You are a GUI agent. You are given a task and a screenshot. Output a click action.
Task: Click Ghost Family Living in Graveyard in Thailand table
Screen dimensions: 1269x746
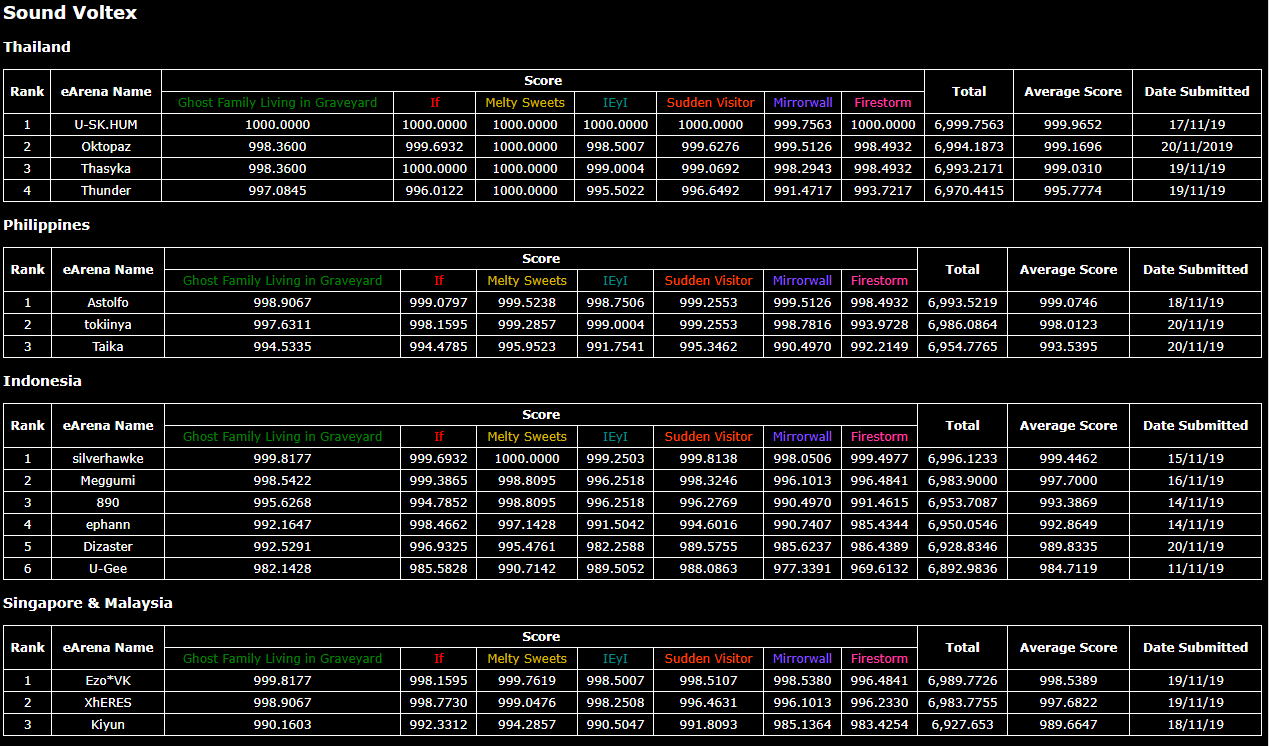click(x=277, y=102)
